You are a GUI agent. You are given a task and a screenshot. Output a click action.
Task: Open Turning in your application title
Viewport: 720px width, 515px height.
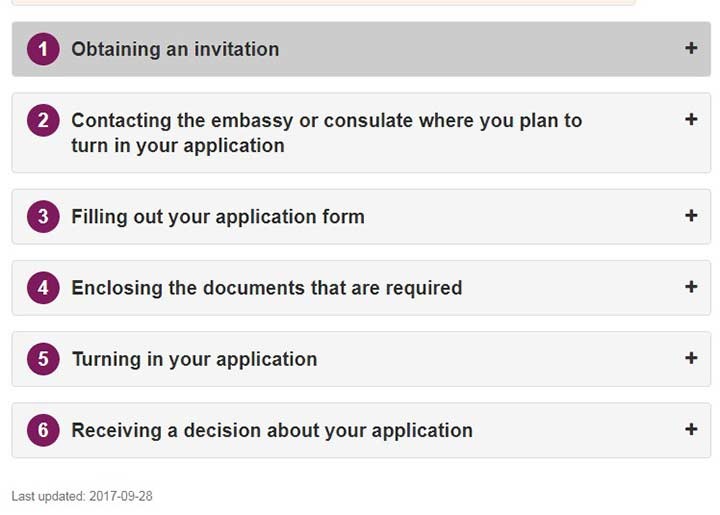tap(195, 359)
